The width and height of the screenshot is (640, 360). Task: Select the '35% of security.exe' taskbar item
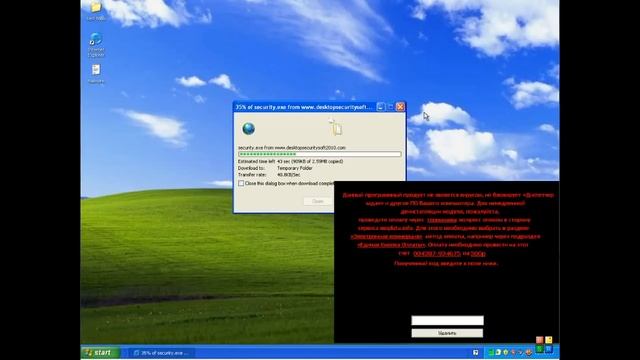click(x=161, y=353)
